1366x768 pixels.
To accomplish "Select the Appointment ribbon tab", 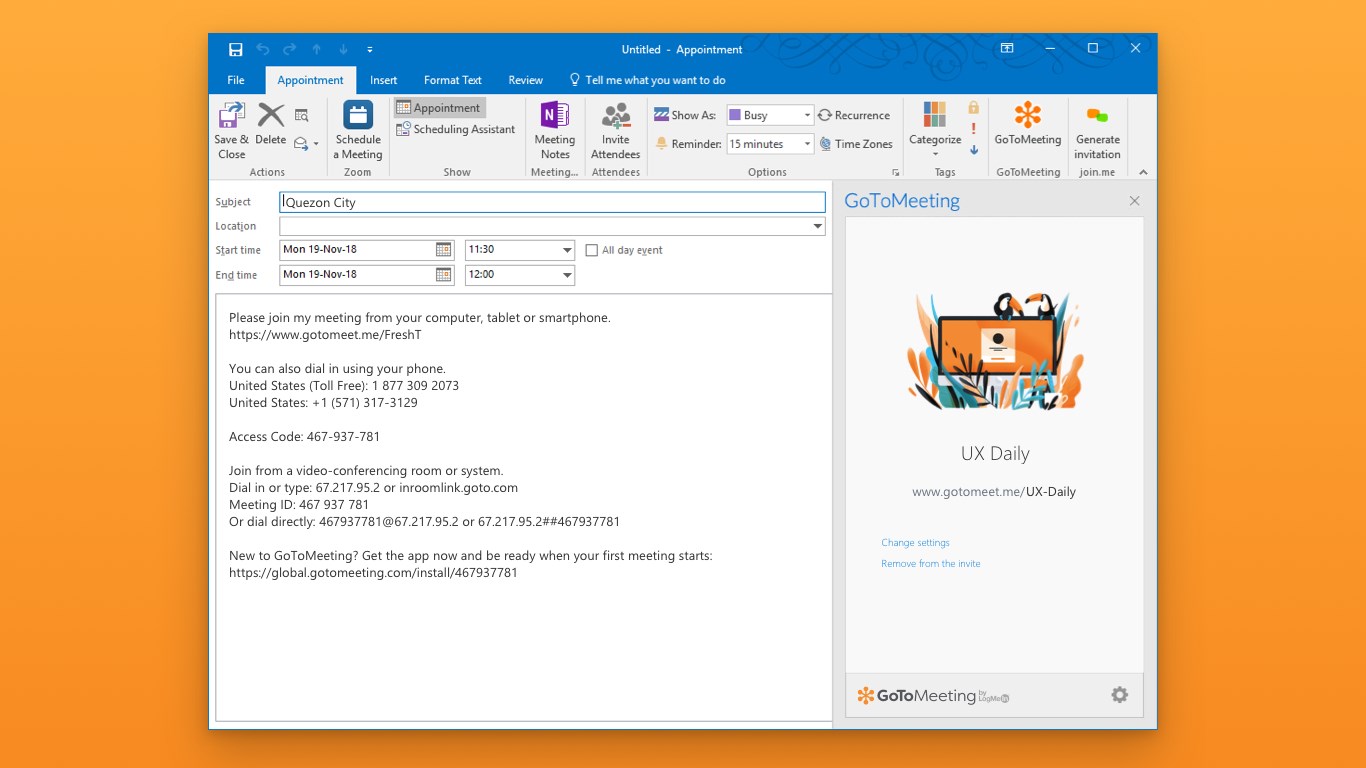I will pos(311,80).
